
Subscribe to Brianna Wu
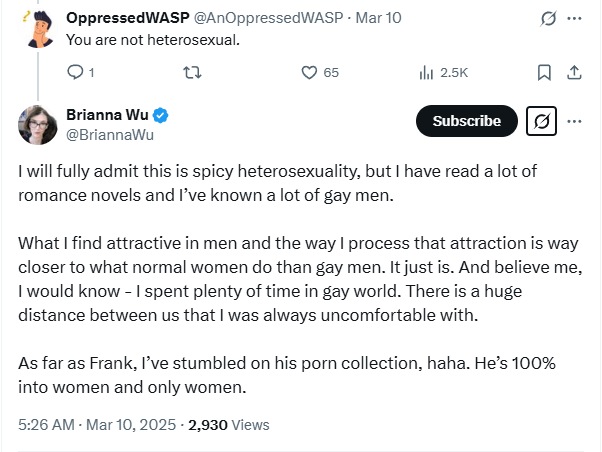coord(466,121)
